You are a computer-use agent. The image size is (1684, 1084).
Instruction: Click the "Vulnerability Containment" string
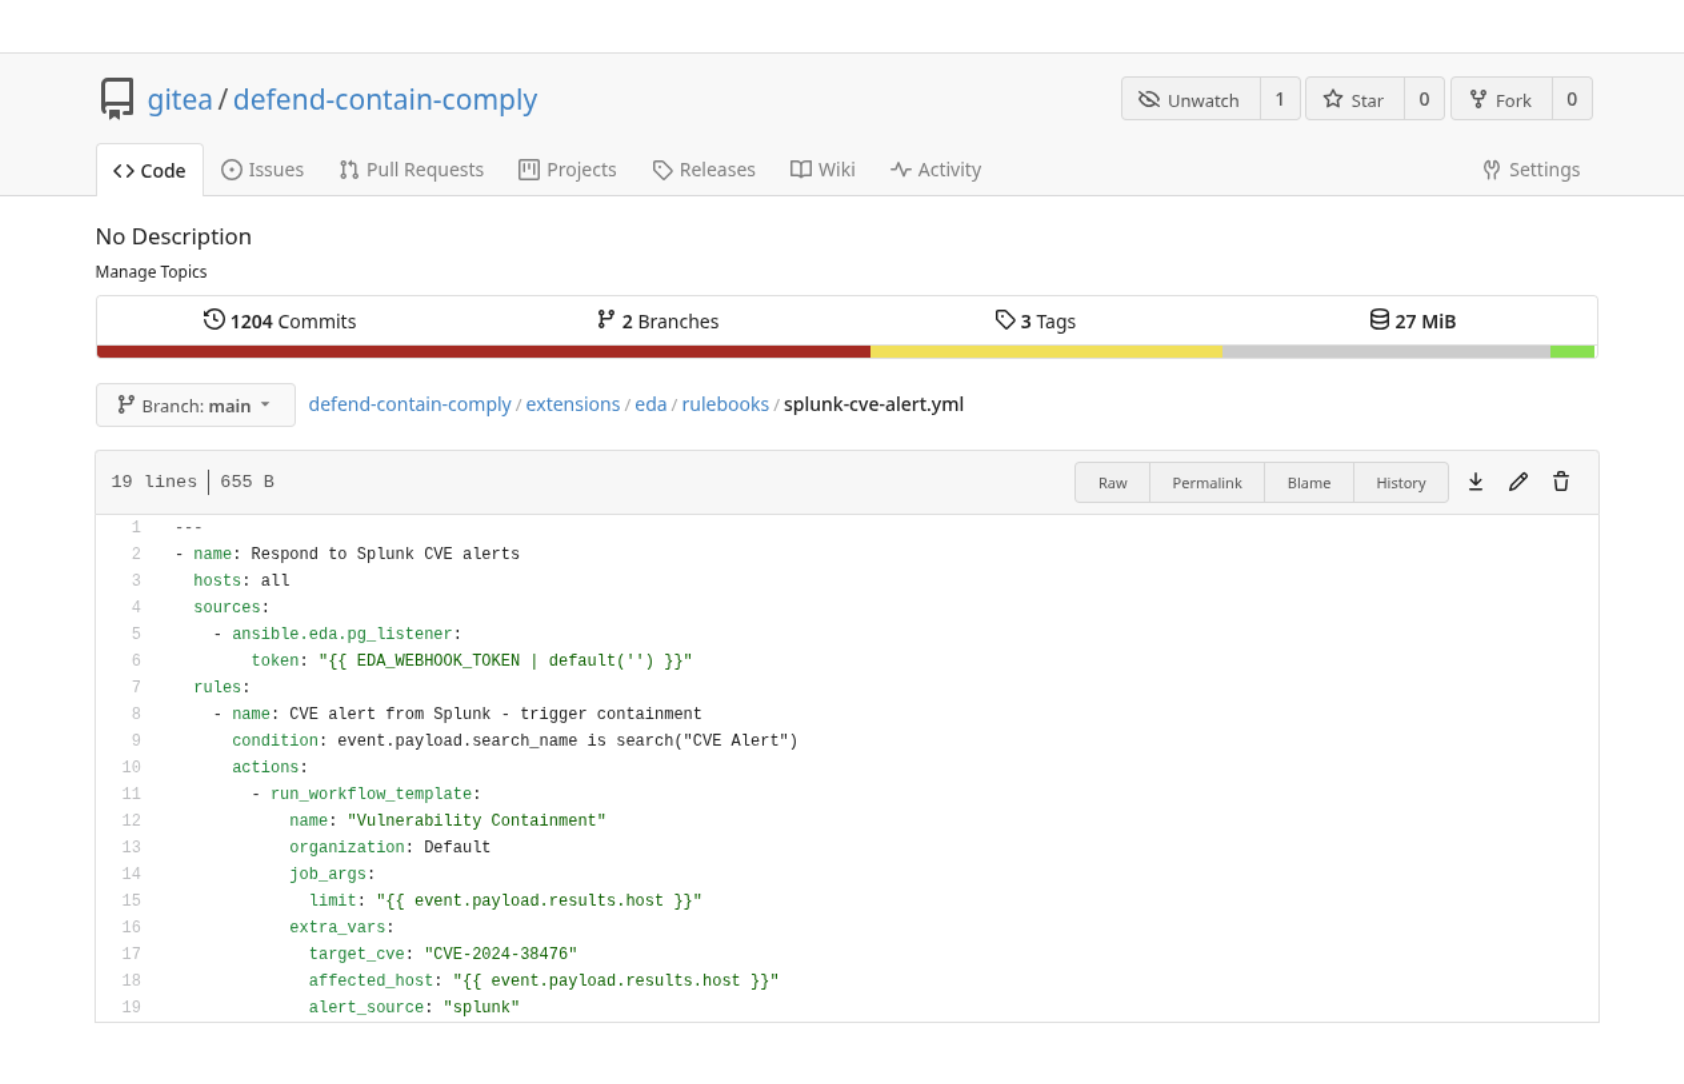(x=477, y=821)
